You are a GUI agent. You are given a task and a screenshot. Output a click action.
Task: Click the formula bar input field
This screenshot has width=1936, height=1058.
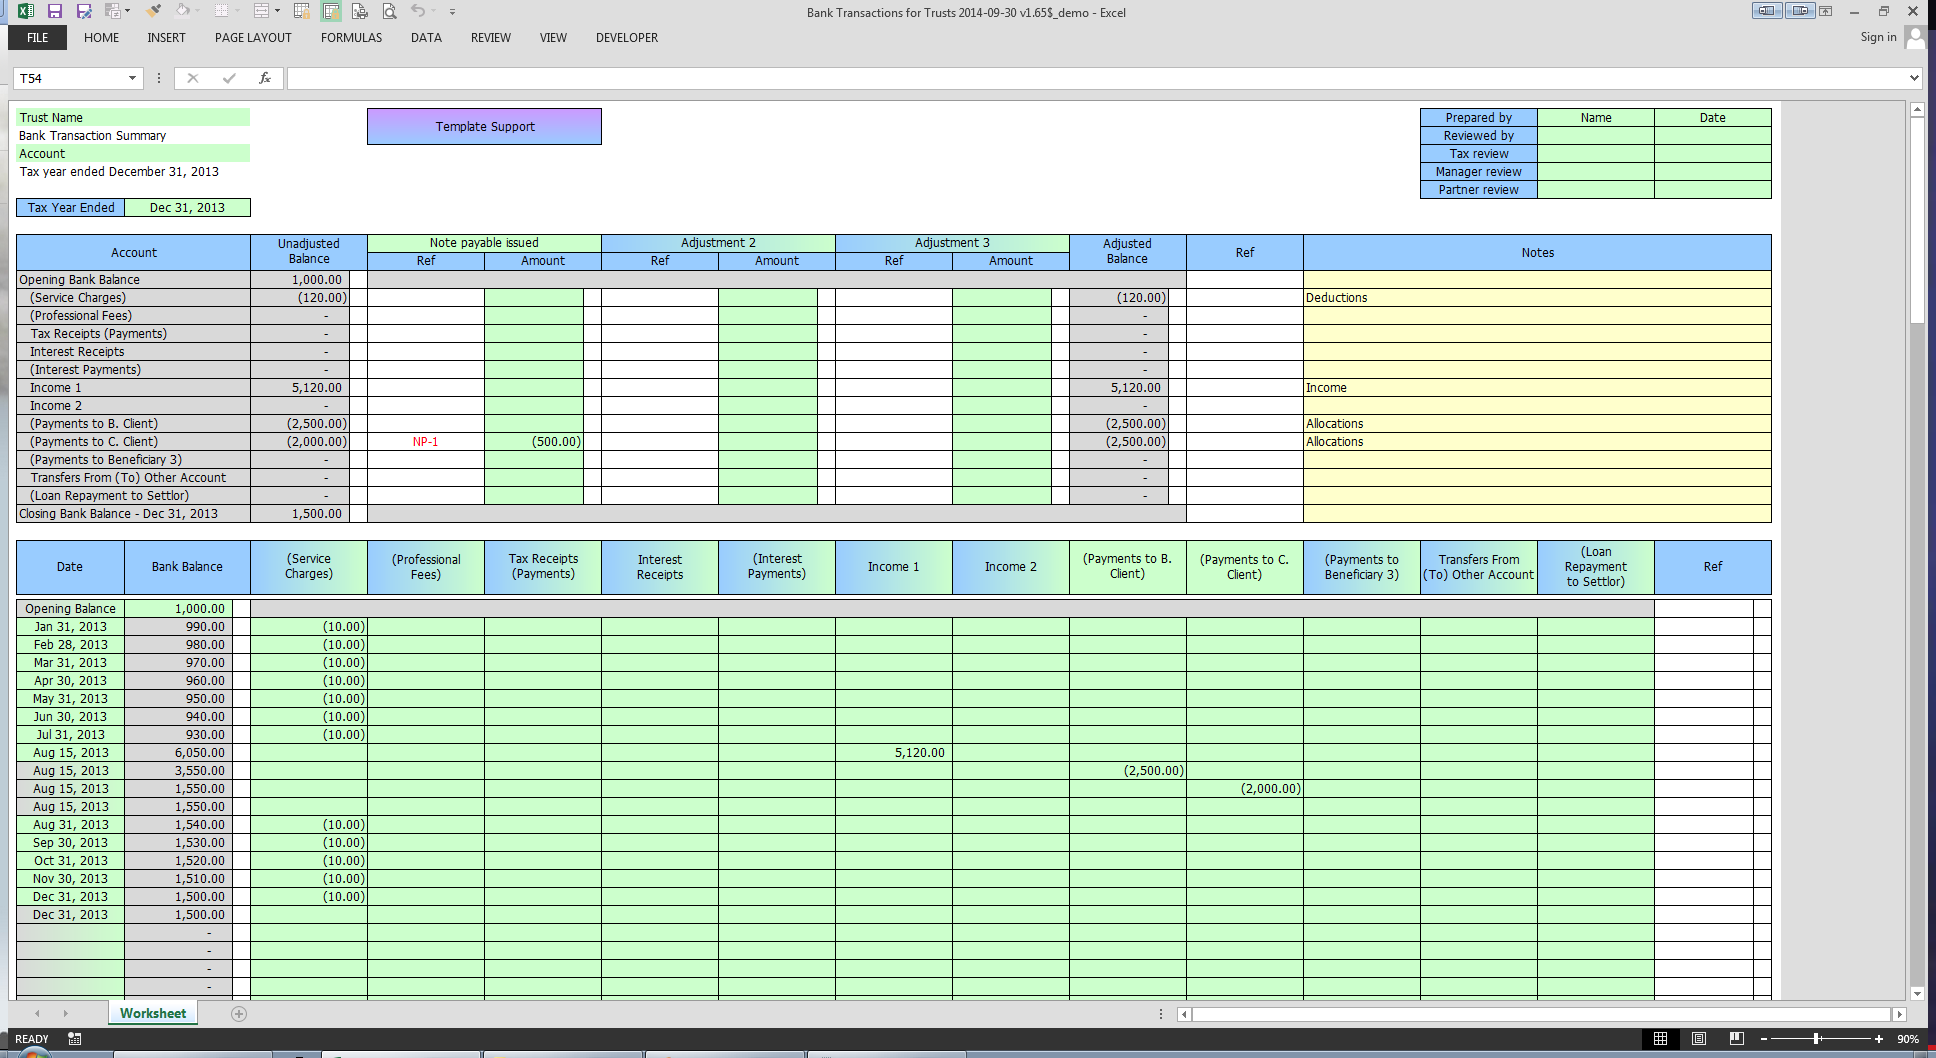pyautogui.click(x=1097, y=78)
